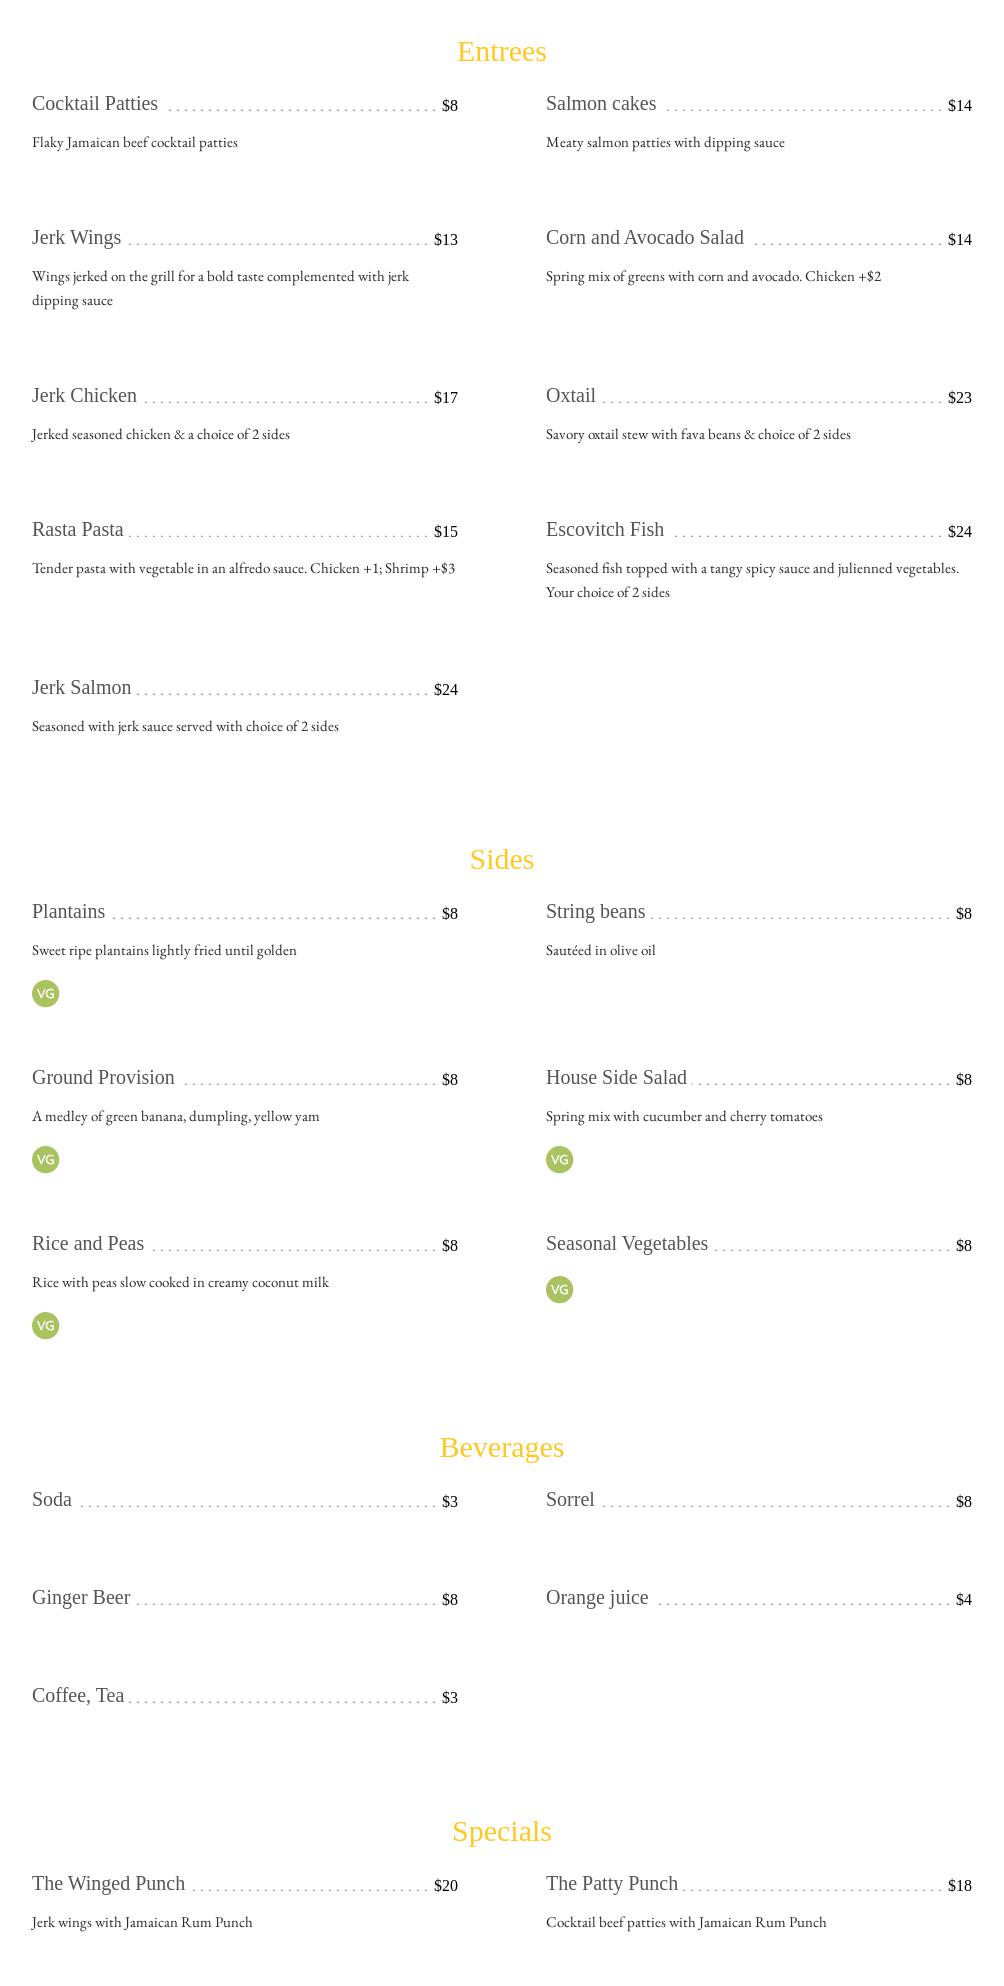Select the Jerk Wings item title
Viewport: 1004px width, 1986px height.
point(76,238)
